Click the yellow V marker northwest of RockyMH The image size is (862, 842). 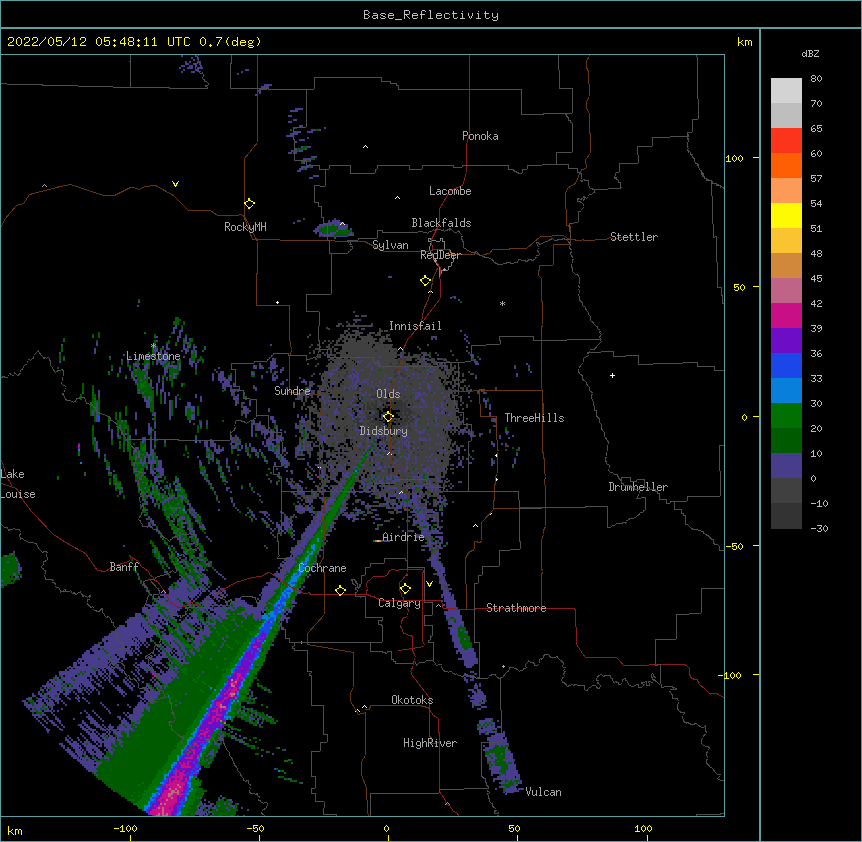tap(175, 184)
